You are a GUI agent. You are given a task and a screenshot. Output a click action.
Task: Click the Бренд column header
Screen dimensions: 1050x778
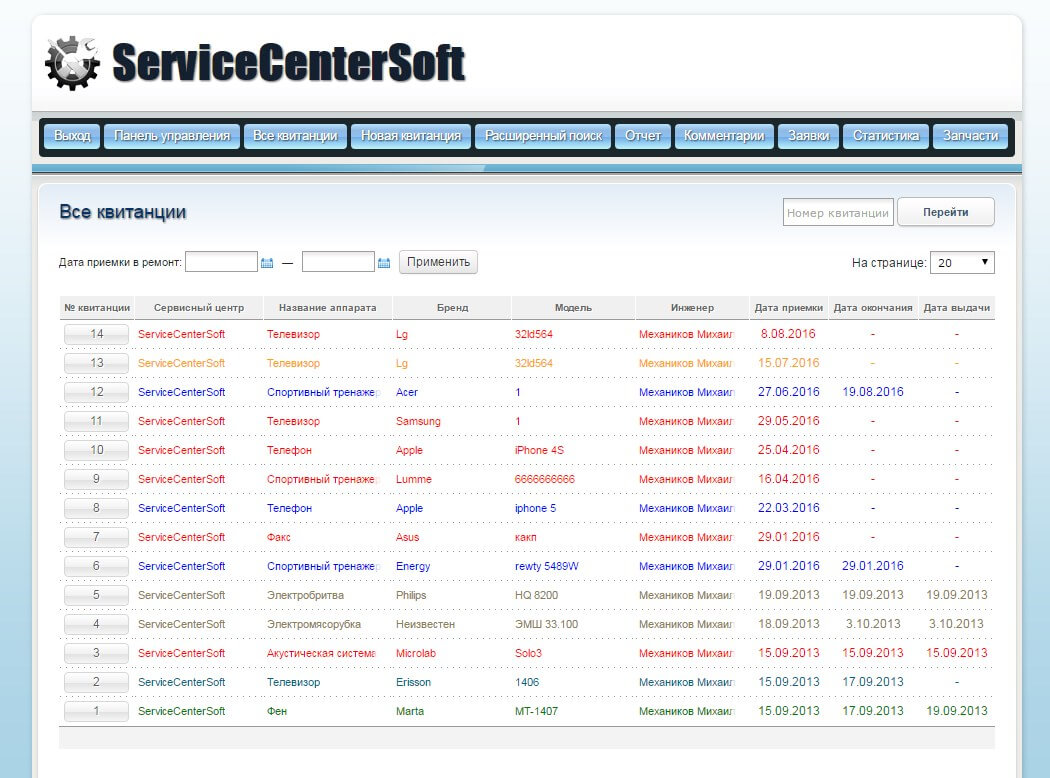[453, 308]
